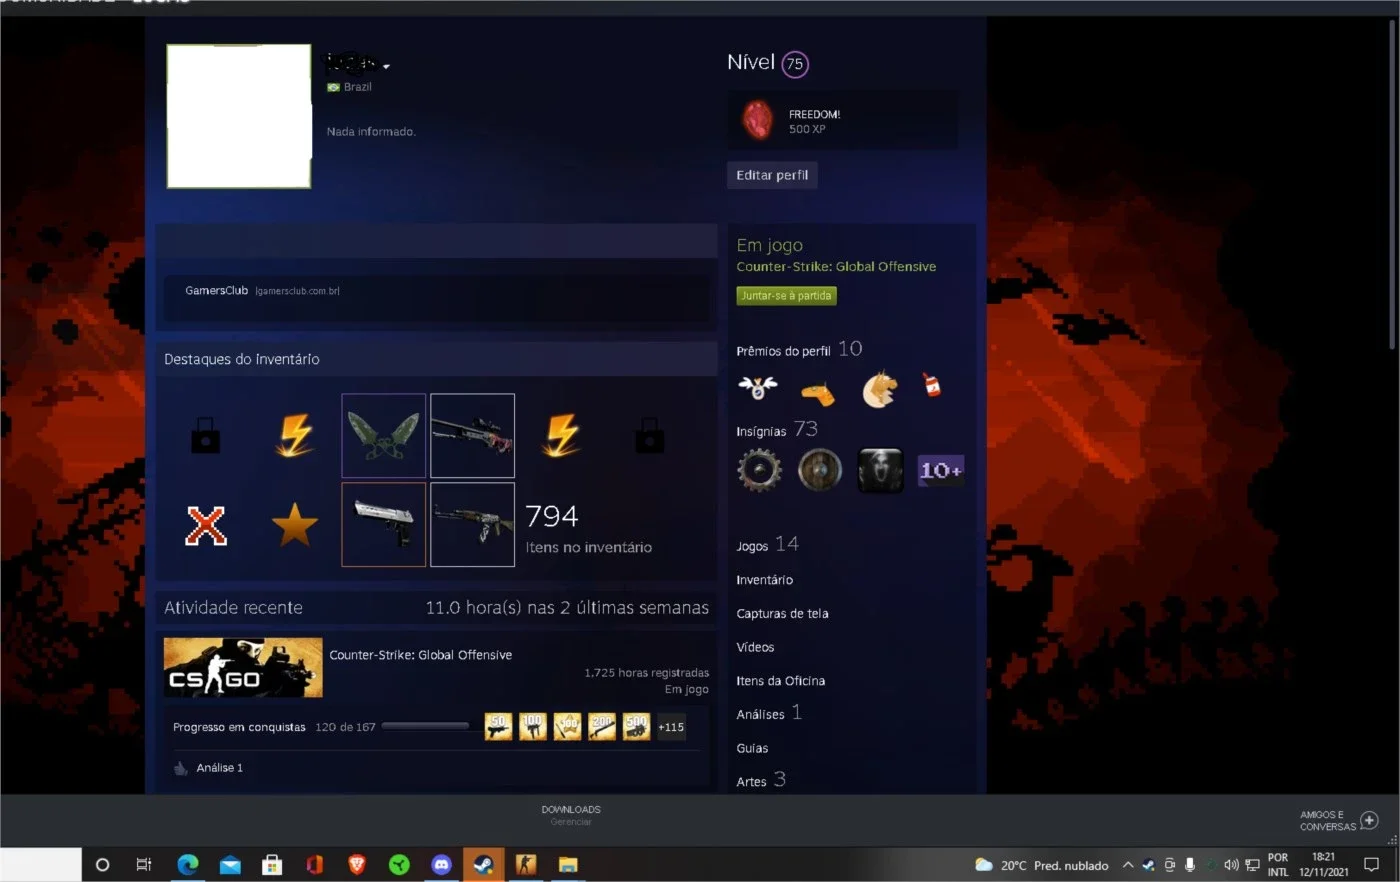Viewport: 1400px width, 882px height.
Task: Open the Counter-Strike: Global Offensive in-game link
Action: coord(836,267)
